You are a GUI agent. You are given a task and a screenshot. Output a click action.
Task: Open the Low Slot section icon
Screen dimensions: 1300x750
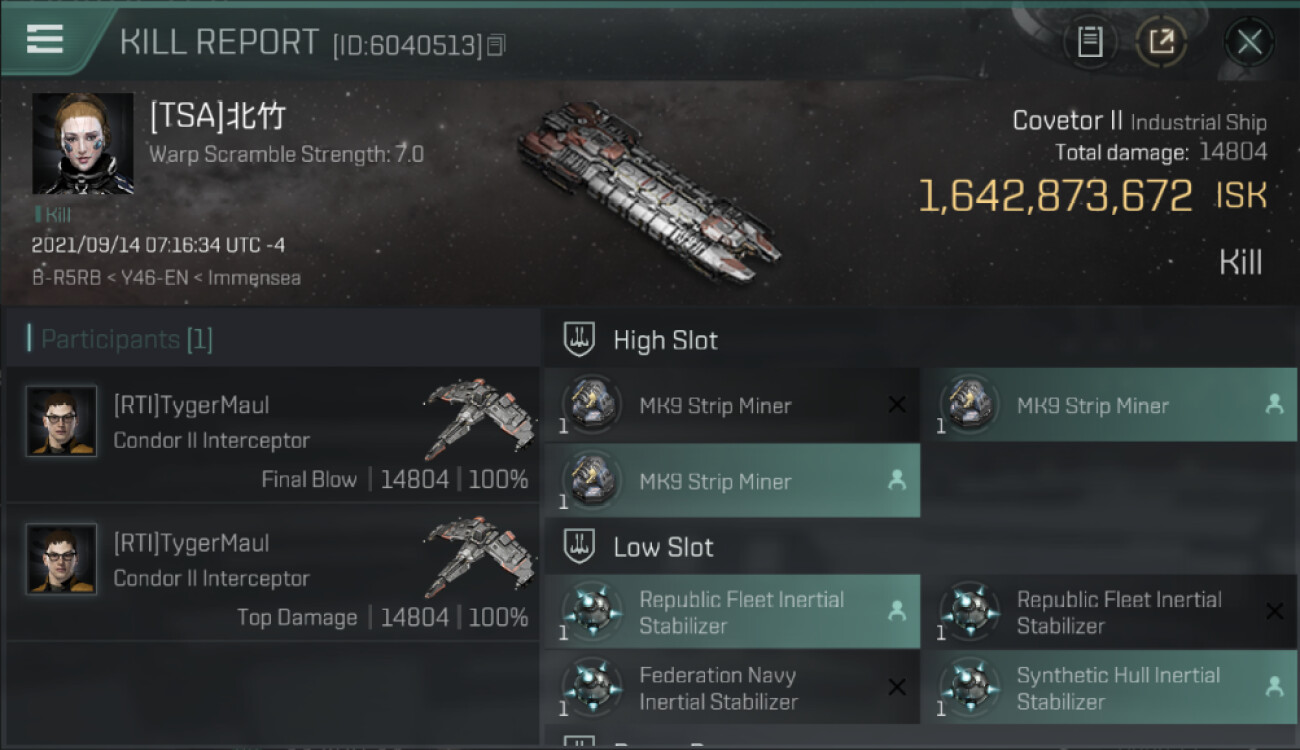point(580,547)
